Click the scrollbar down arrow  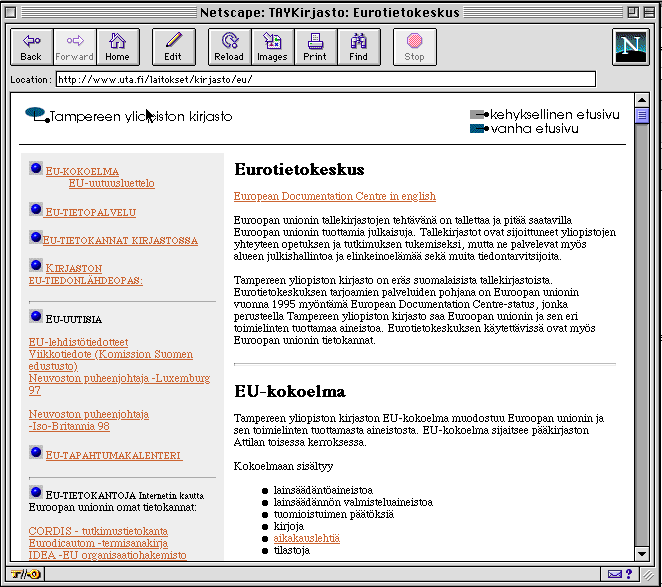point(642,554)
